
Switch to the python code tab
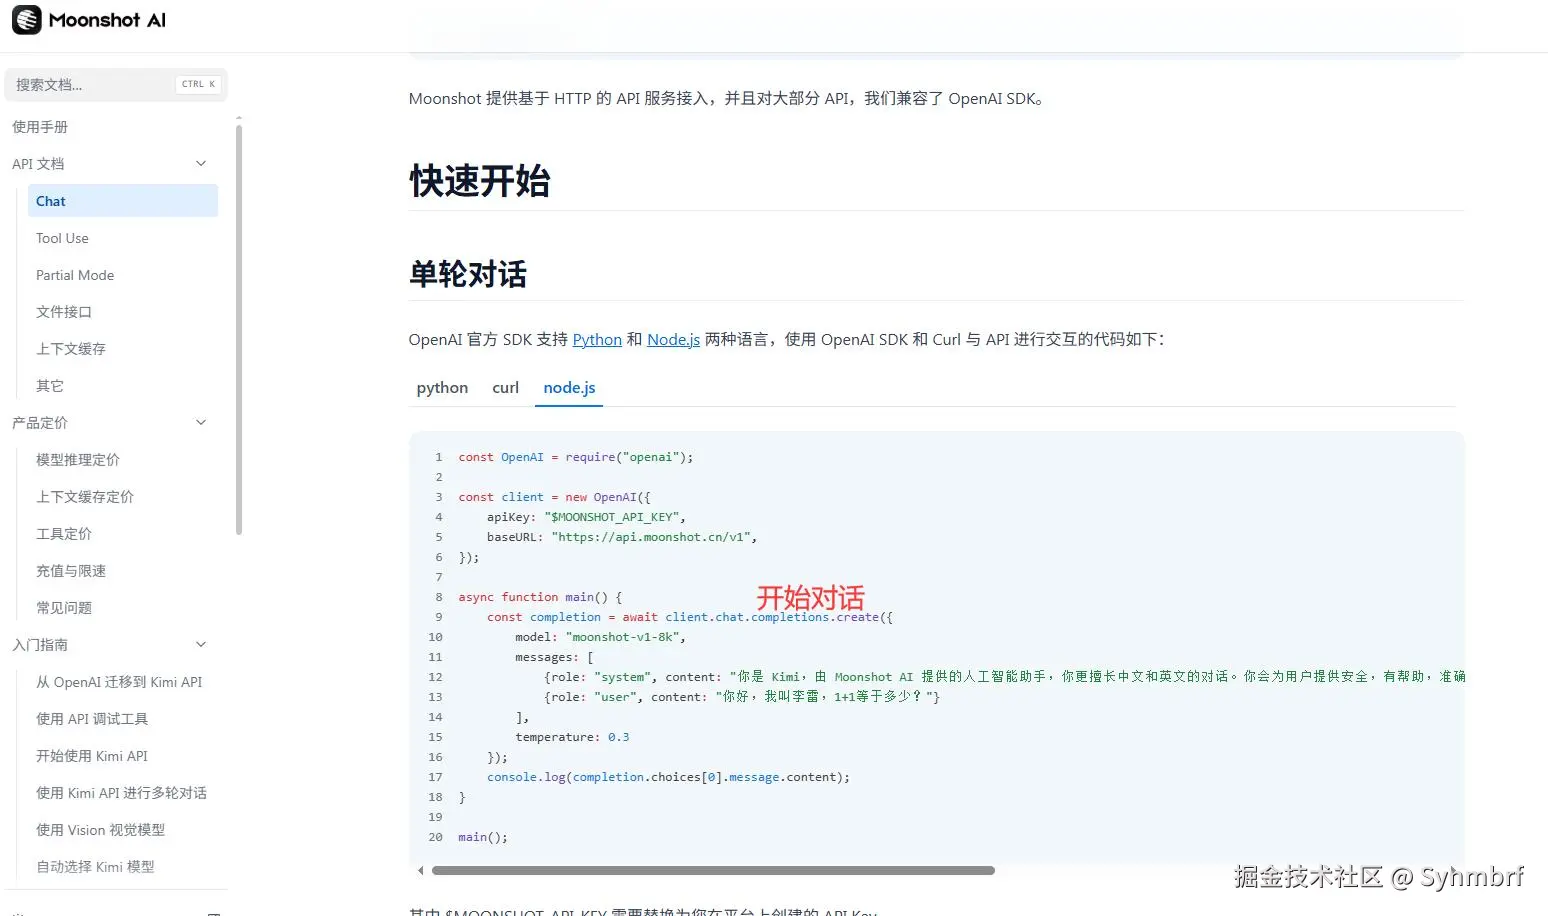442,388
